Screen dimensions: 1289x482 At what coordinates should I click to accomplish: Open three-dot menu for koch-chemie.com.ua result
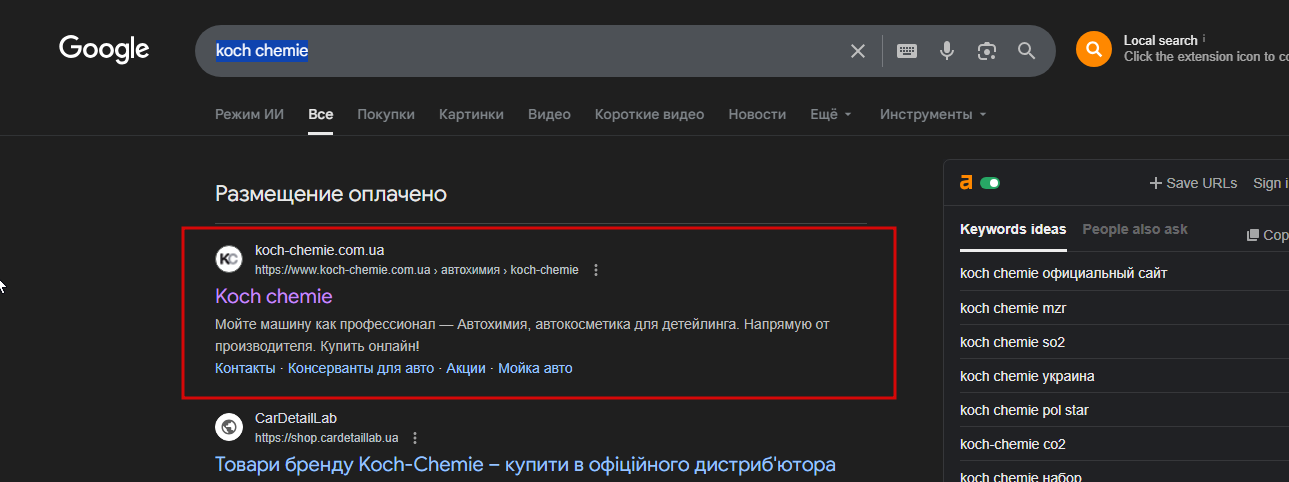[596, 270]
